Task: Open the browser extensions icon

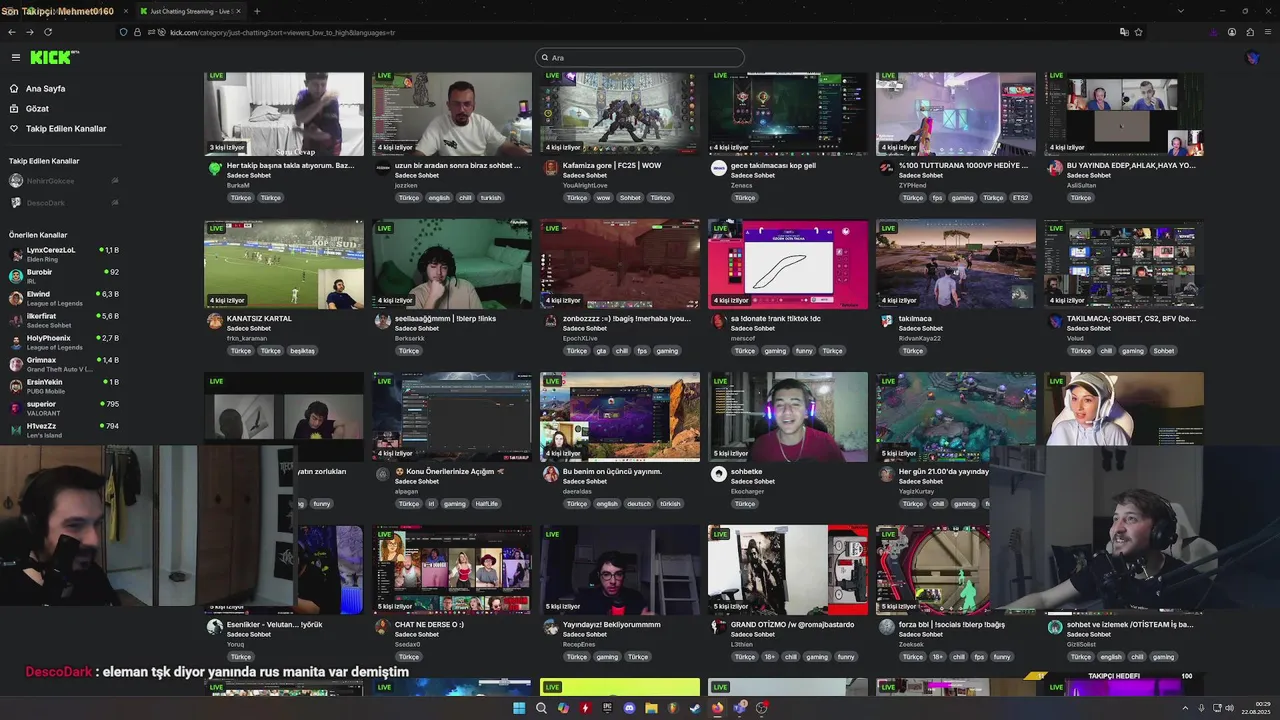Action: 1250,32
